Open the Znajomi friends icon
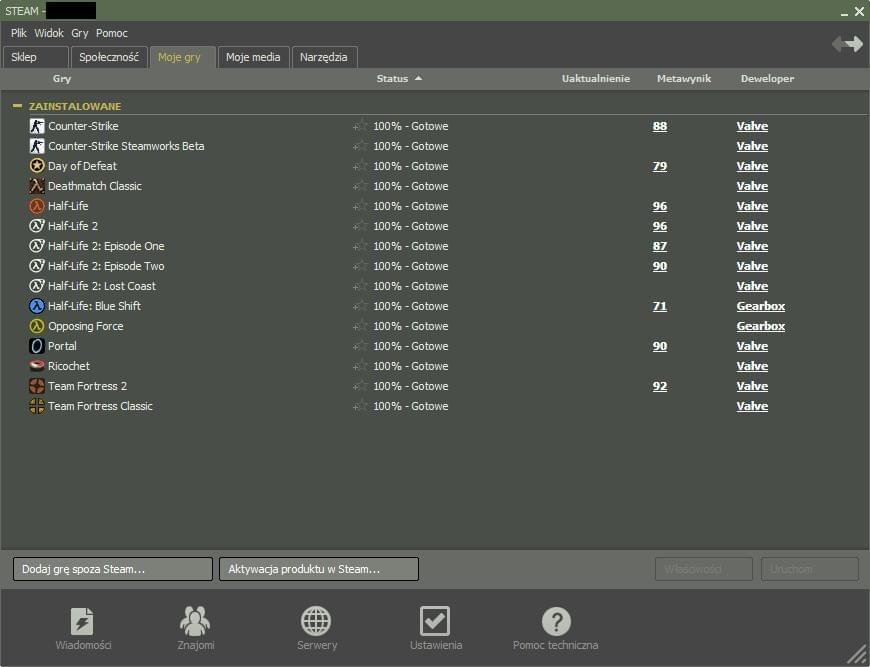 coord(195,621)
